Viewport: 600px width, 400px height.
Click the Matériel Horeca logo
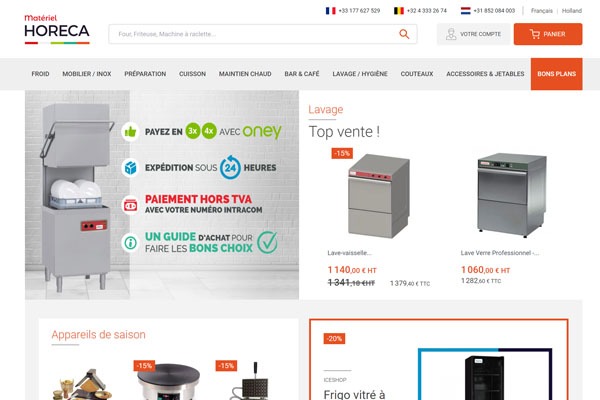[57, 30]
